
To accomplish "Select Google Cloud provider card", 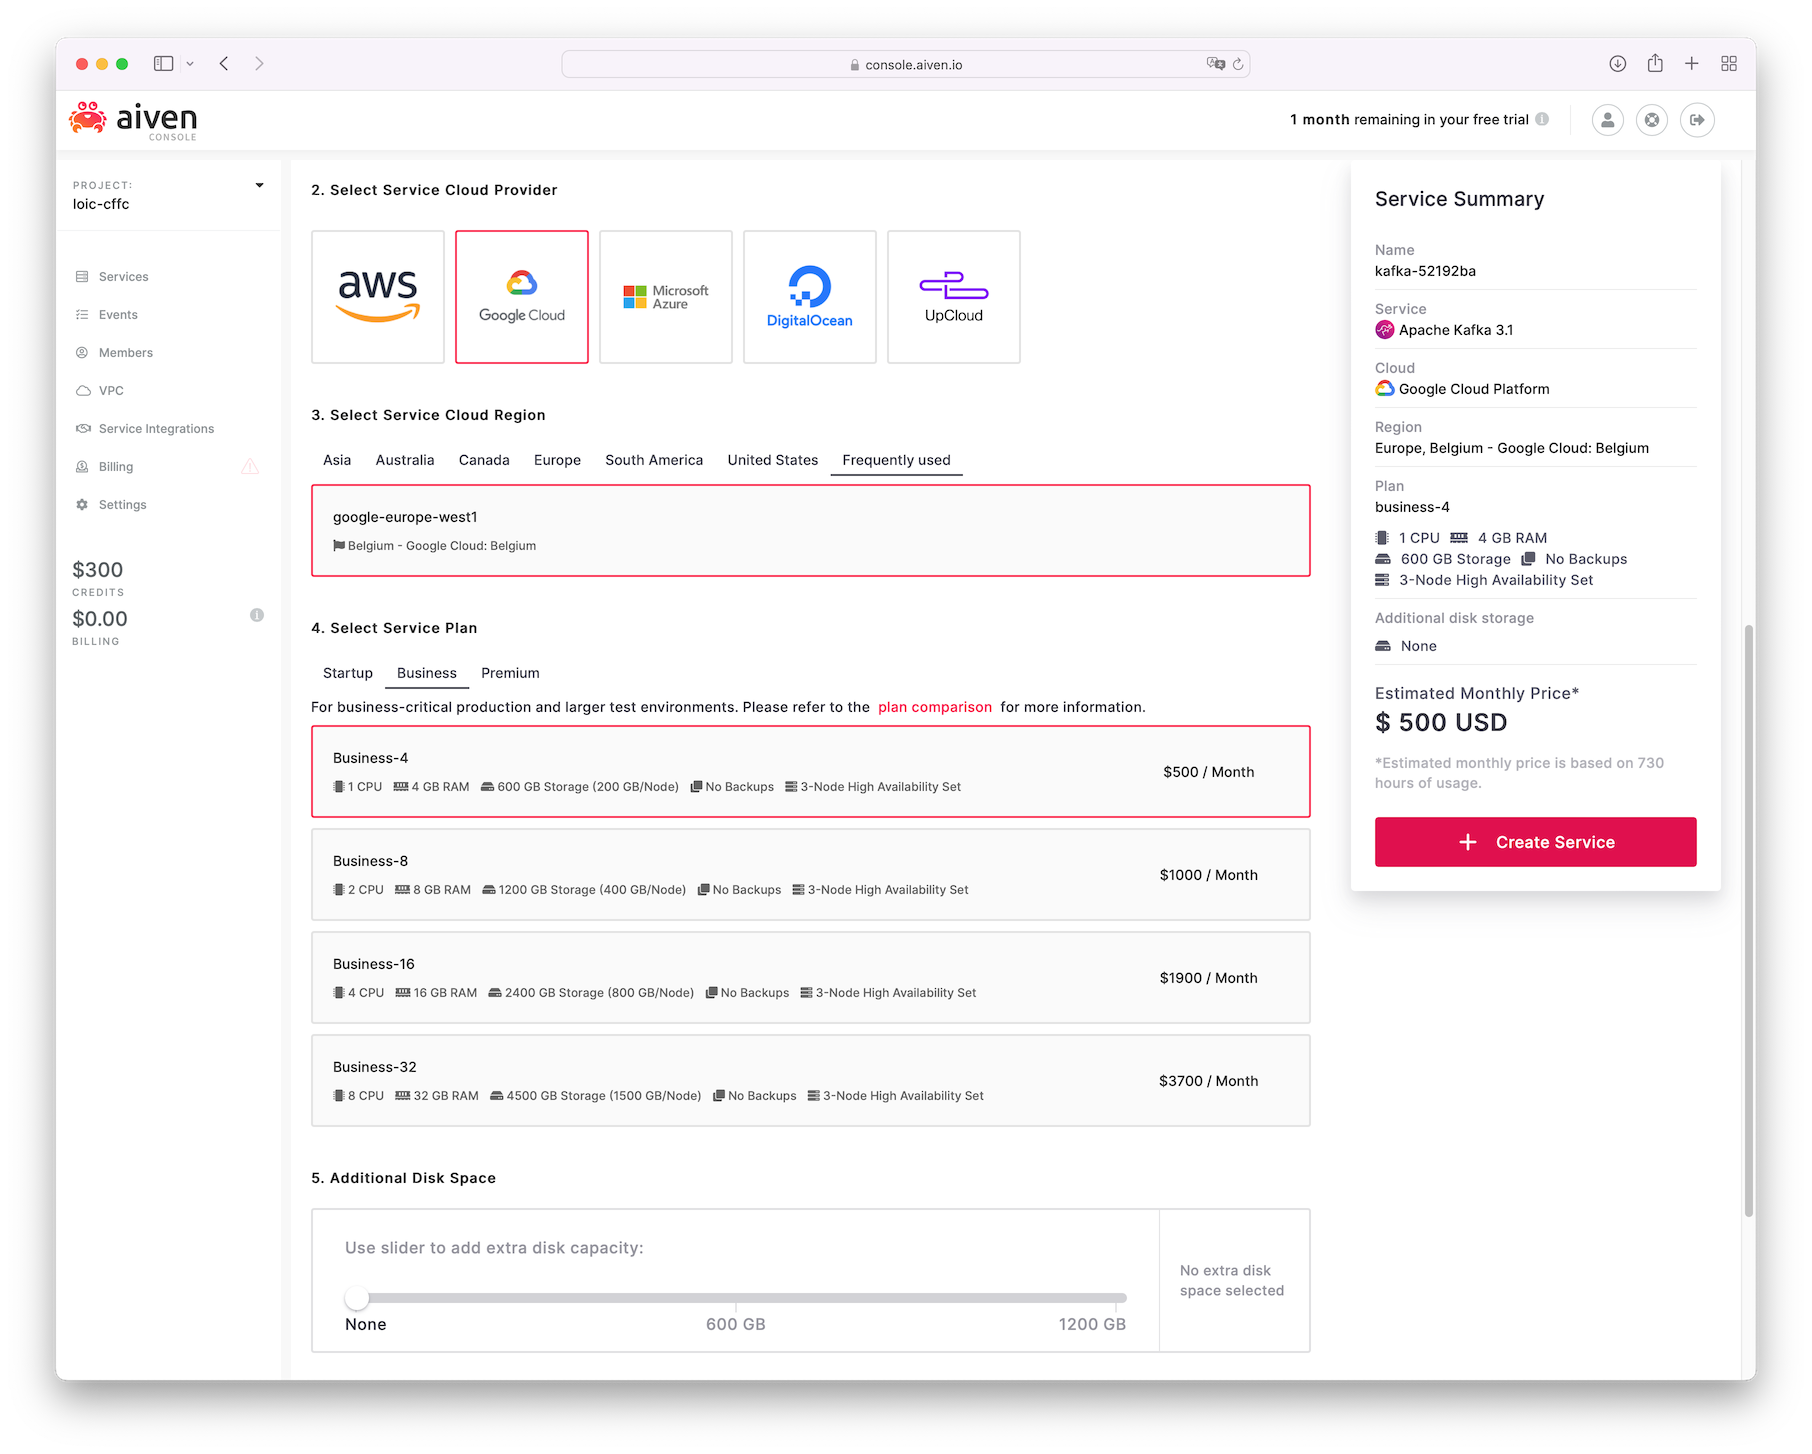I will (x=522, y=297).
